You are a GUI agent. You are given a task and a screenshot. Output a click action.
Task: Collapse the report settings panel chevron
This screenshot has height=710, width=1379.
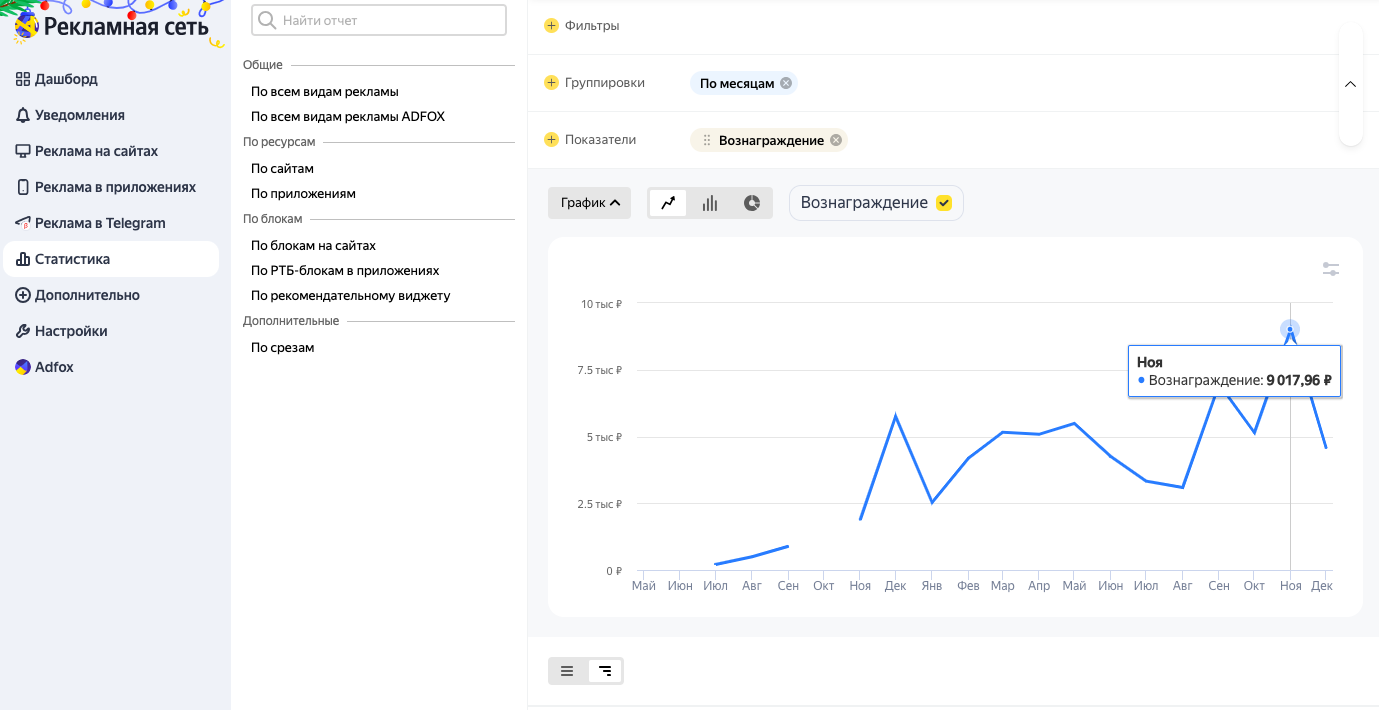1350,84
